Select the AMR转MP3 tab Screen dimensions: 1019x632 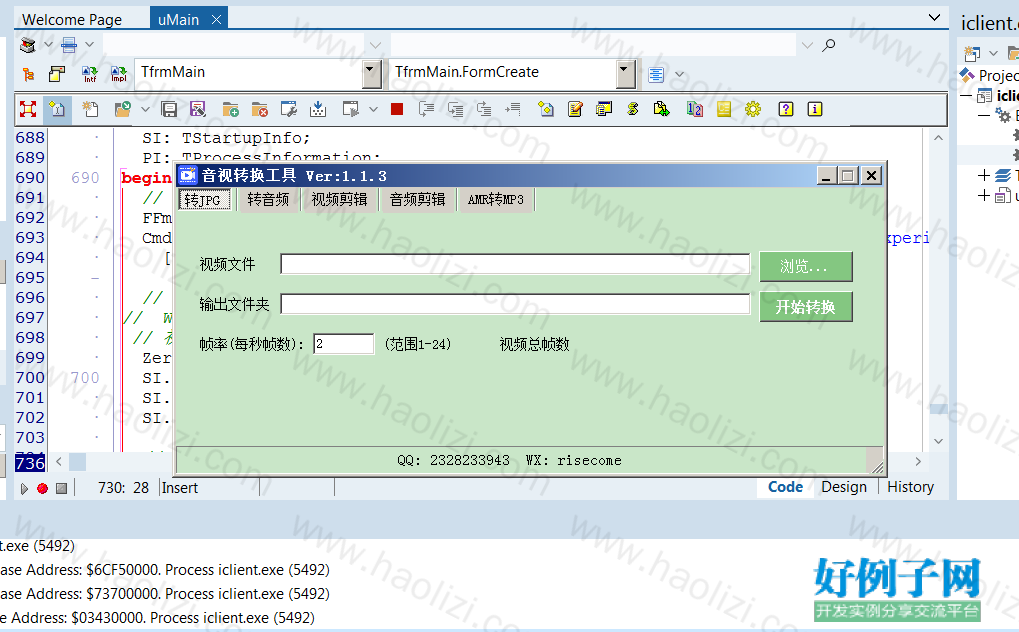495,200
